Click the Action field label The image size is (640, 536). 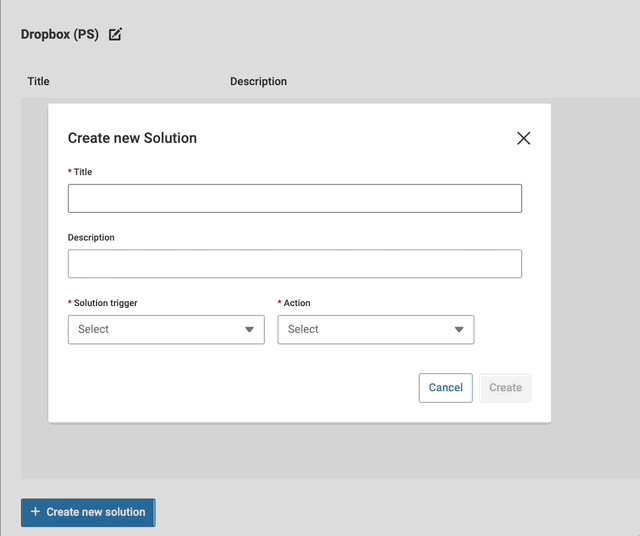tap(297, 303)
